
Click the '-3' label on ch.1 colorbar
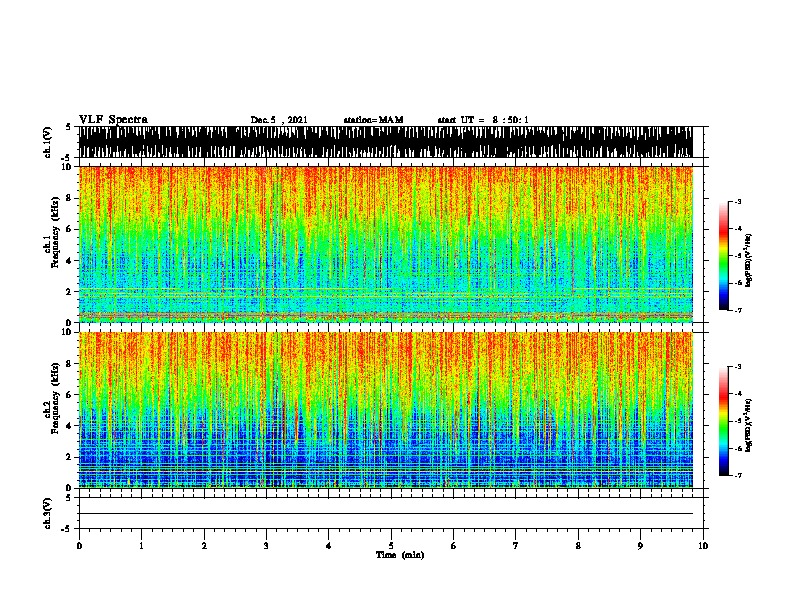point(737,201)
